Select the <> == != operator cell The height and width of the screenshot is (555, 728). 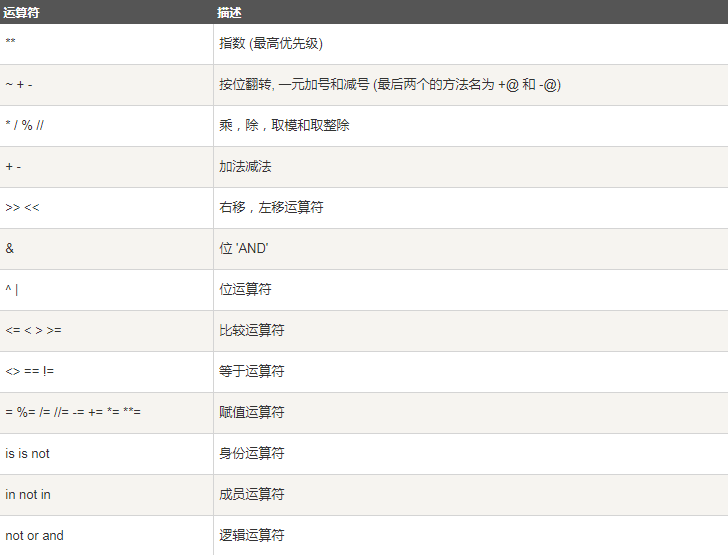(x=30, y=372)
